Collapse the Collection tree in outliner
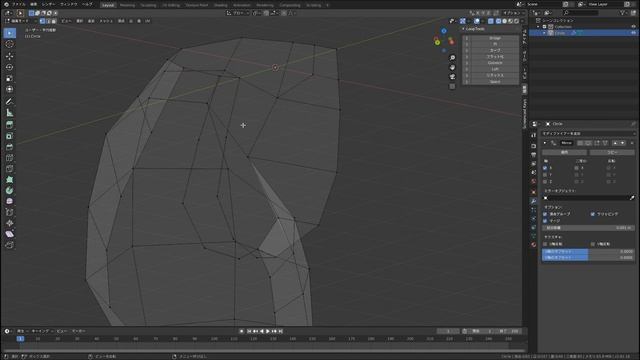640x360 pixels. [538, 27]
